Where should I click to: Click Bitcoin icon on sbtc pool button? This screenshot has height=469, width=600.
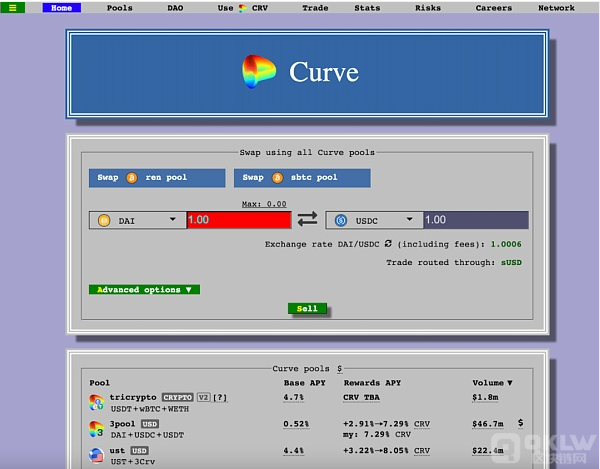pos(277,178)
